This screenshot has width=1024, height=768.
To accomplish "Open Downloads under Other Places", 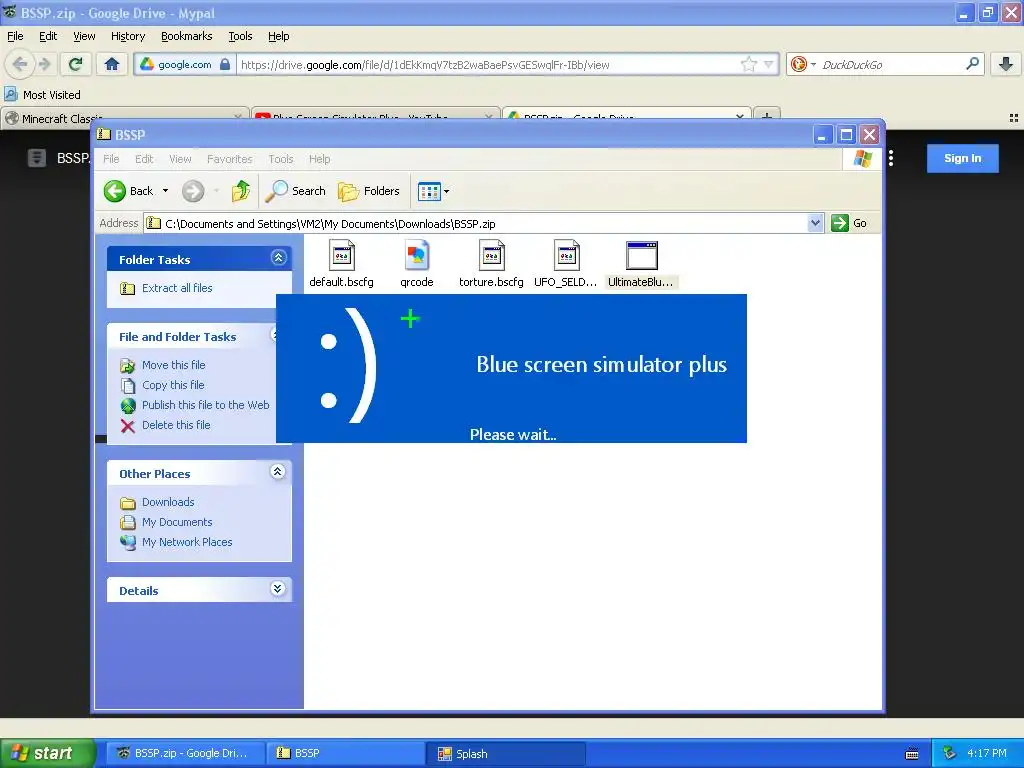I will click(x=168, y=502).
